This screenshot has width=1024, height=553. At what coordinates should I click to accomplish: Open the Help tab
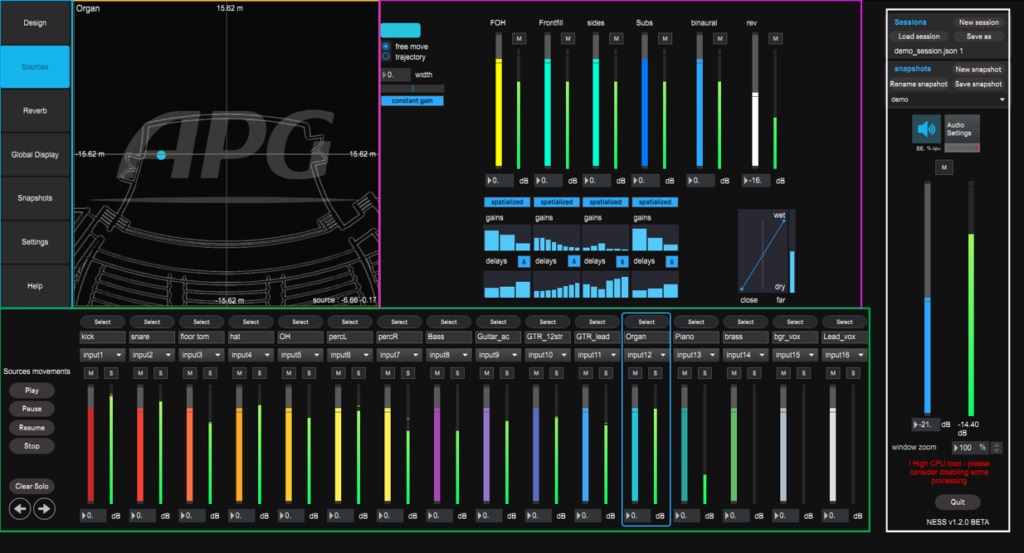click(x=35, y=285)
